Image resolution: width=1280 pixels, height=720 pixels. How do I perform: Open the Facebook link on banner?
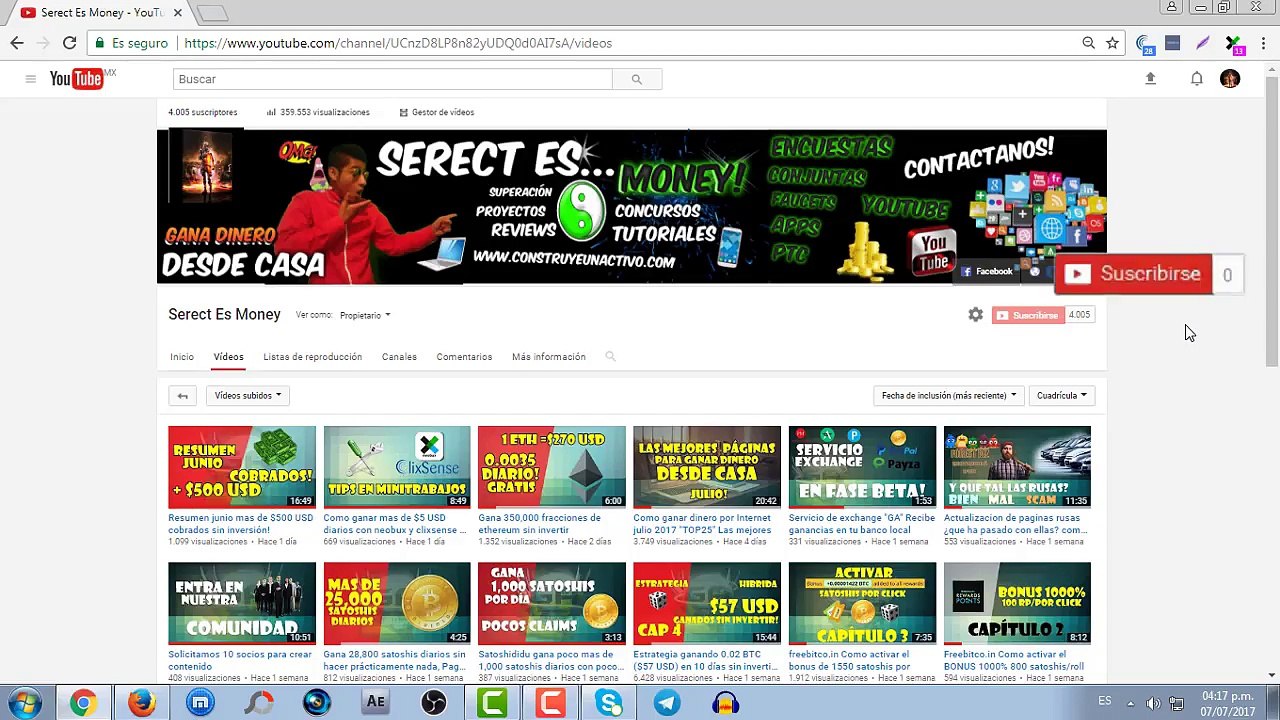[987, 271]
